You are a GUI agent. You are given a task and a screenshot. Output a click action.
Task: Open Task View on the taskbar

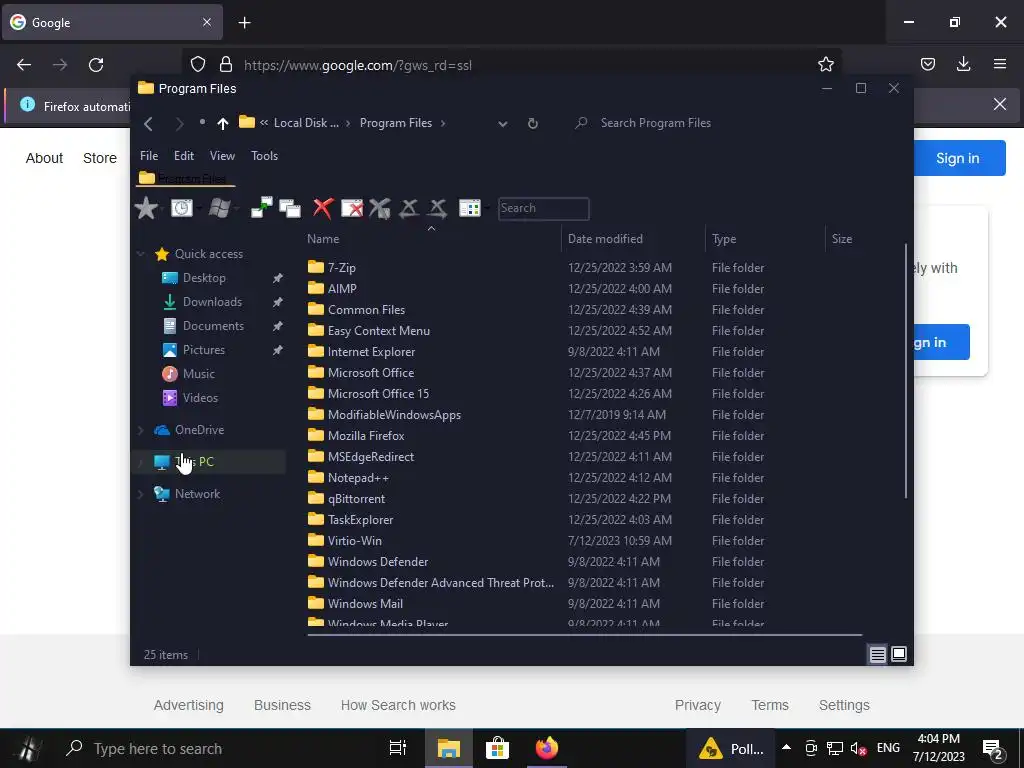point(397,748)
